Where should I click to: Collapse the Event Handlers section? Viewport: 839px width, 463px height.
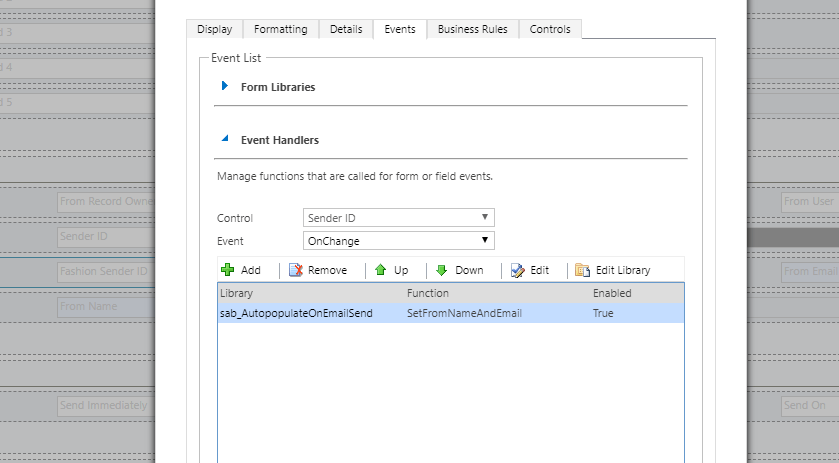tap(225, 140)
